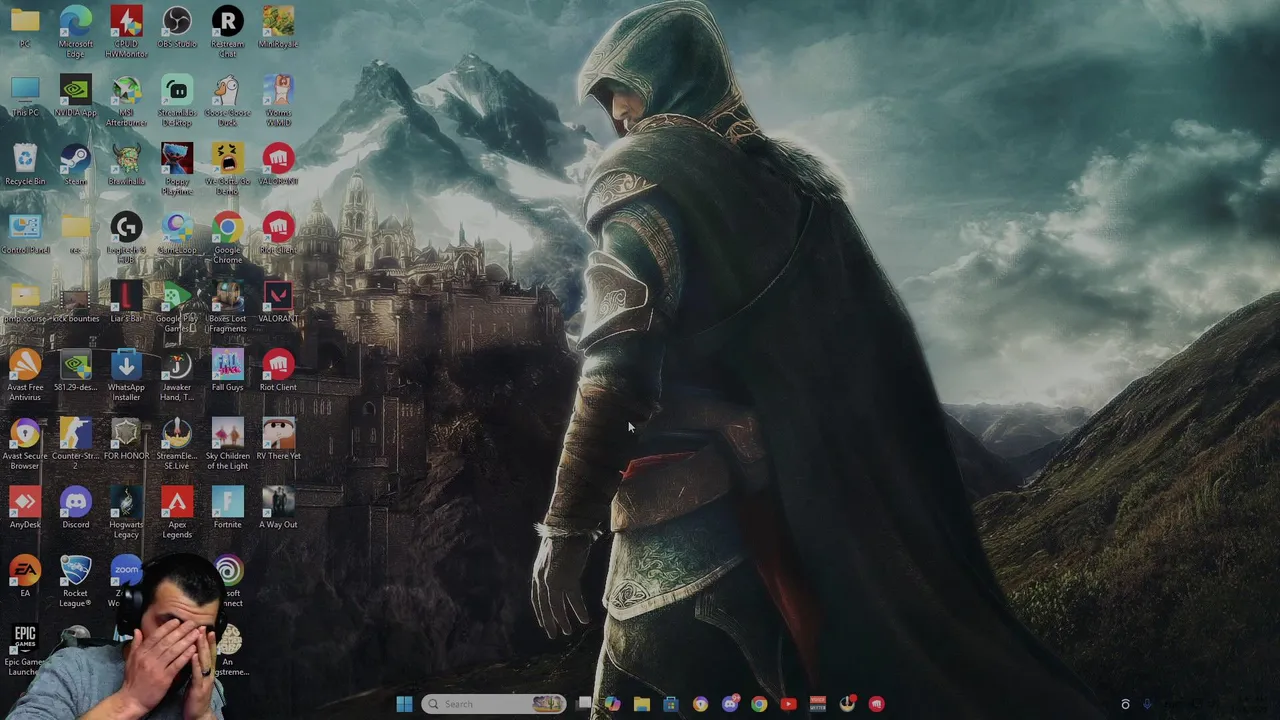Click the microphone tray icon
Screen dimensions: 1280x720
[1147, 704]
